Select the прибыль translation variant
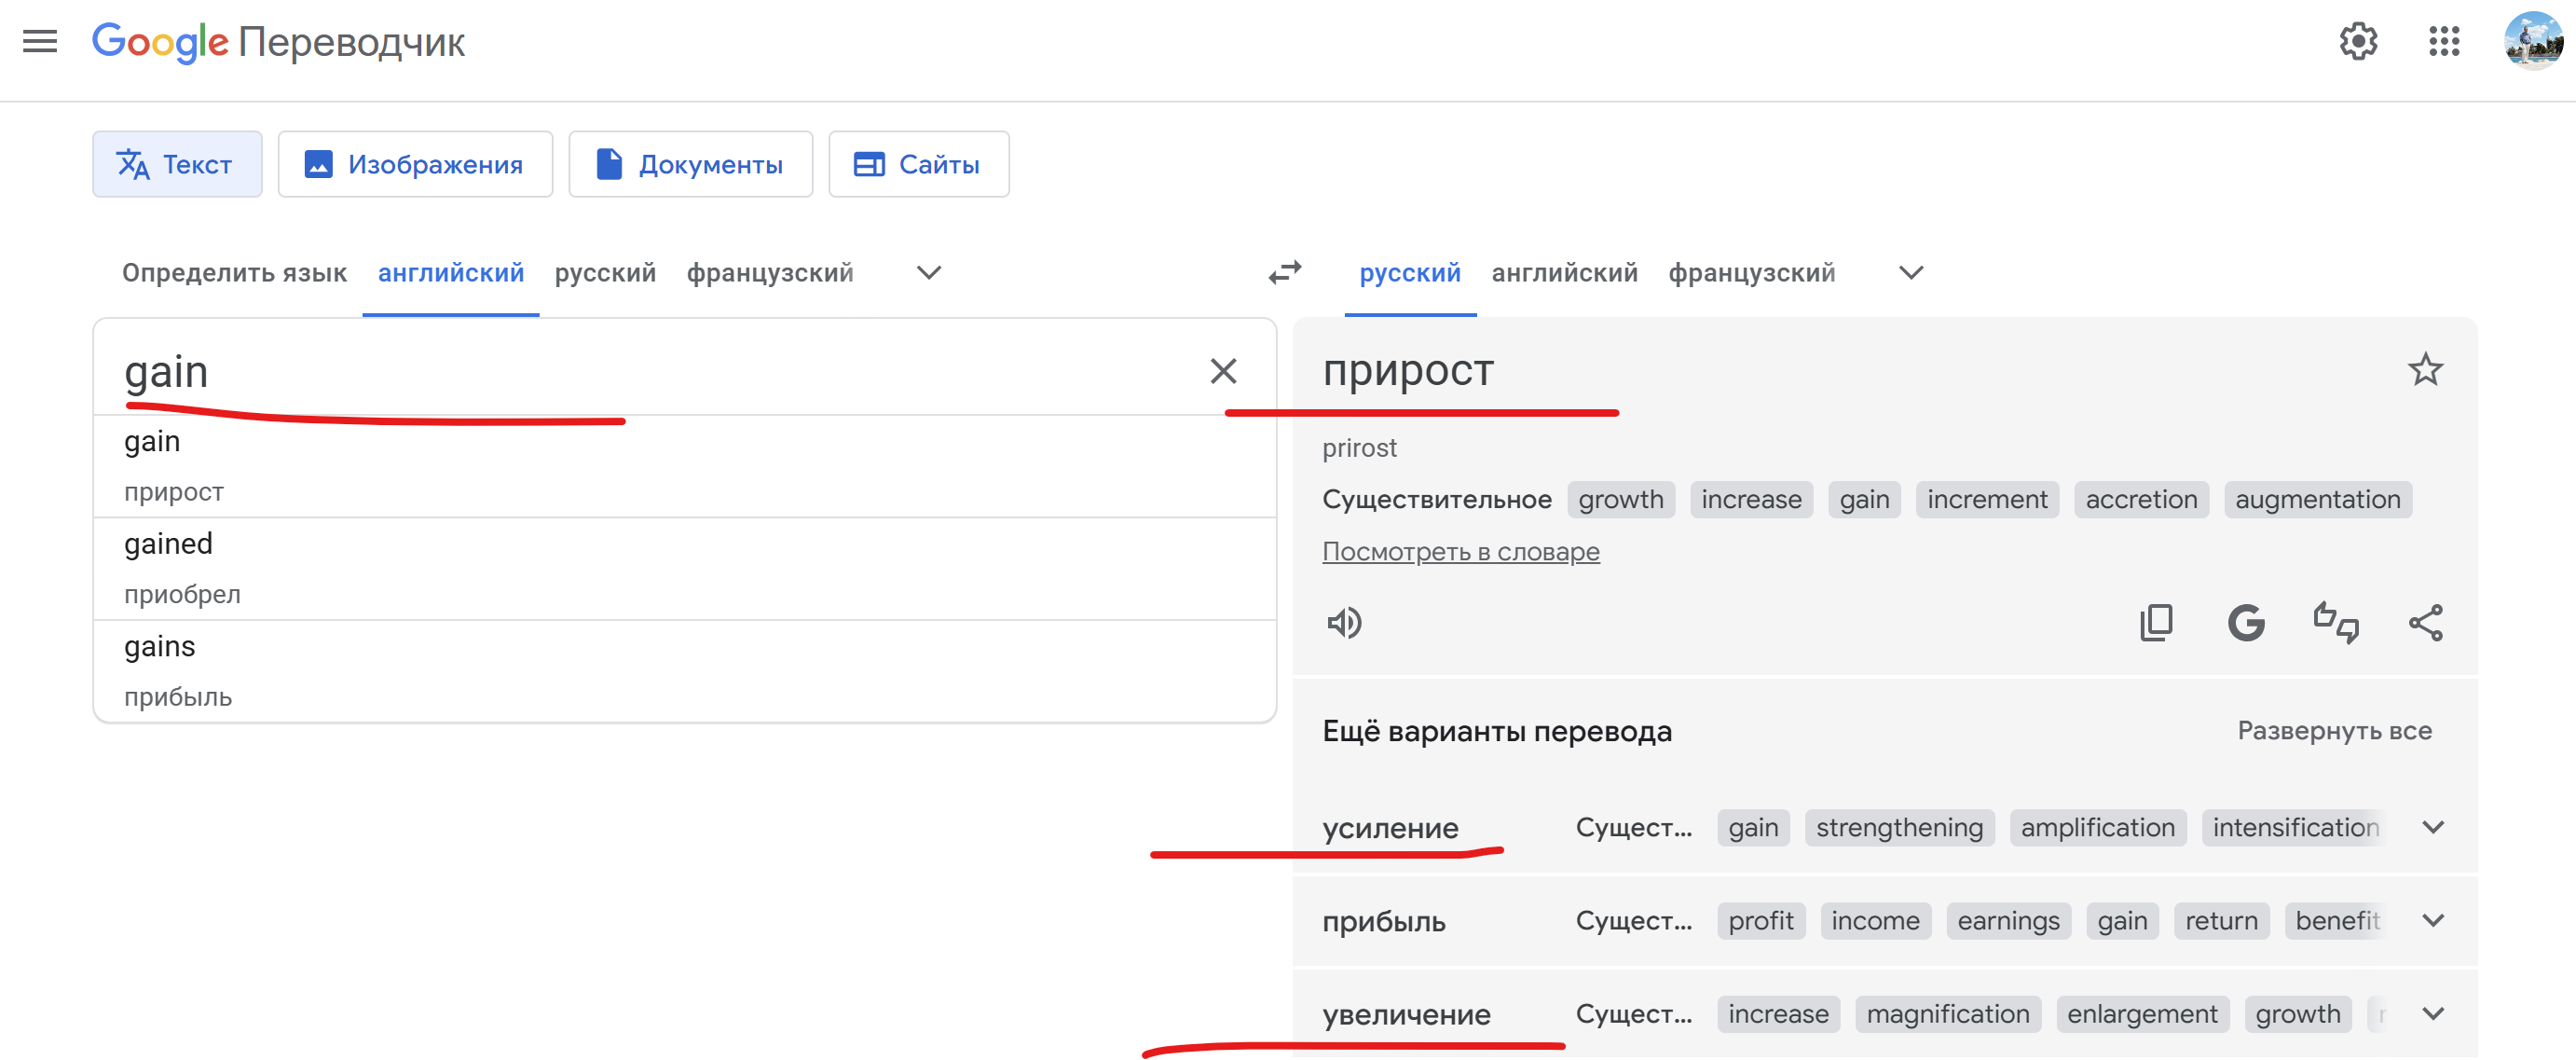 click(x=1384, y=921)
